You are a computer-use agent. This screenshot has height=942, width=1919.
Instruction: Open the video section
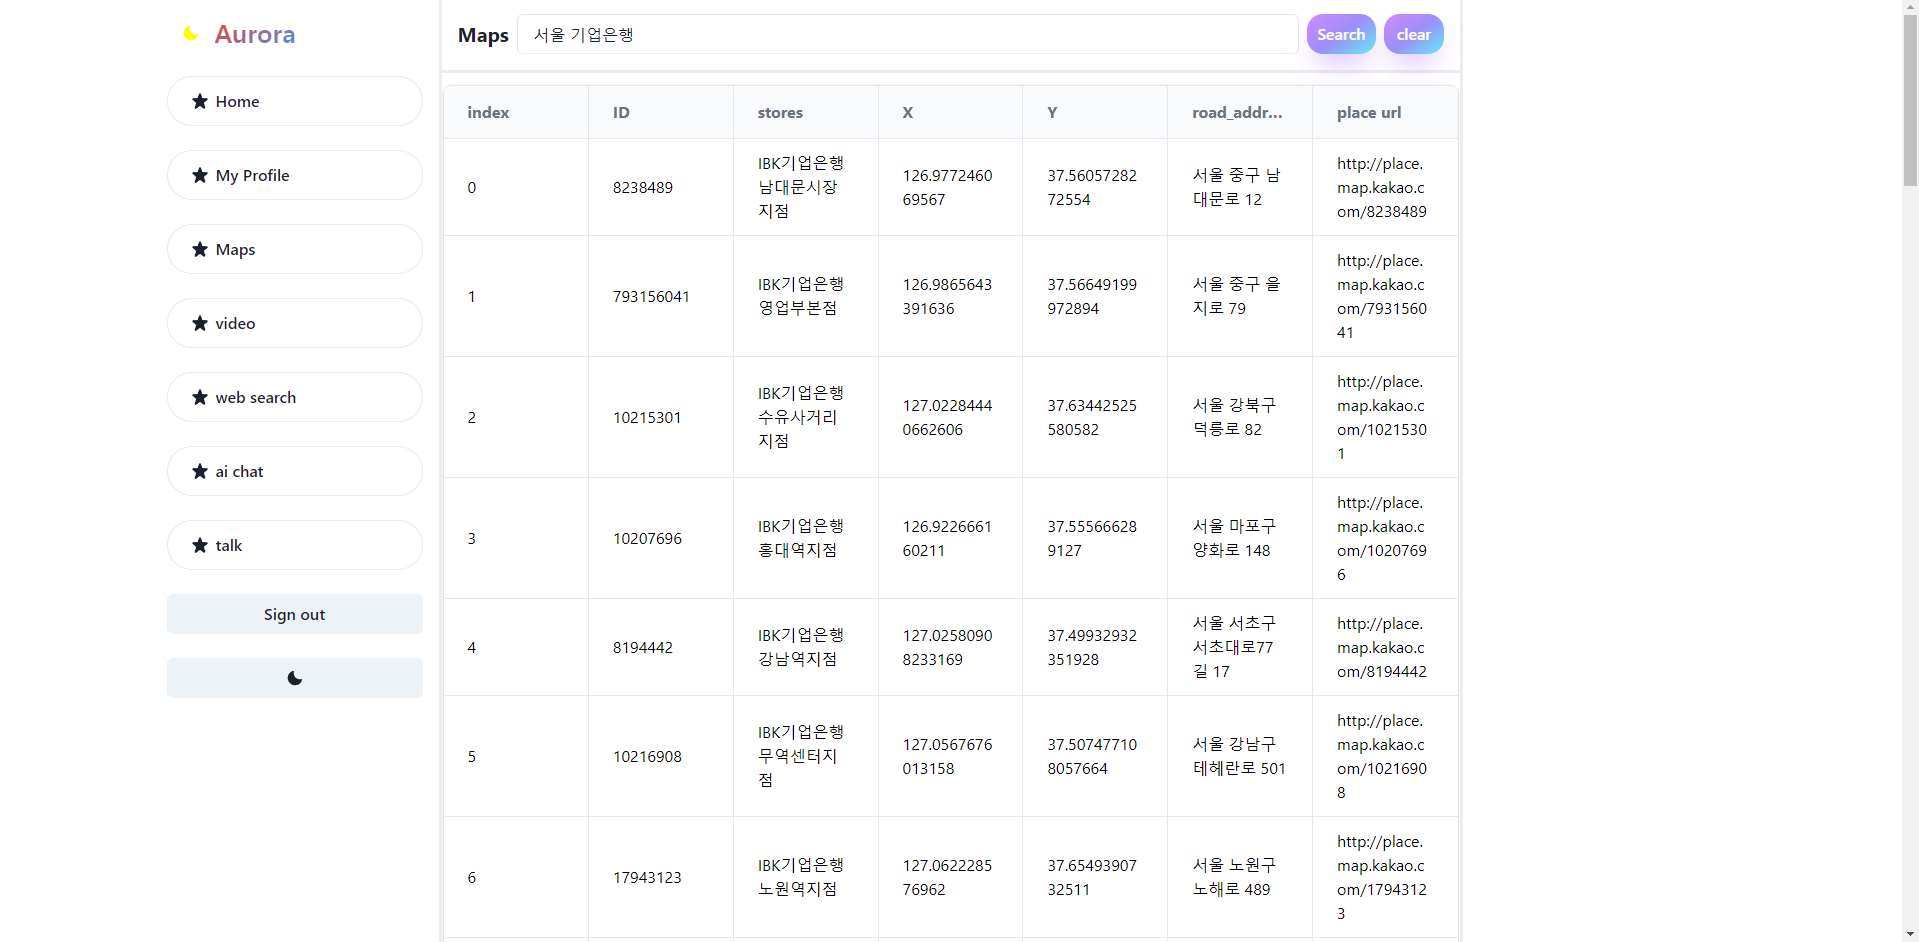coord(295,323)
